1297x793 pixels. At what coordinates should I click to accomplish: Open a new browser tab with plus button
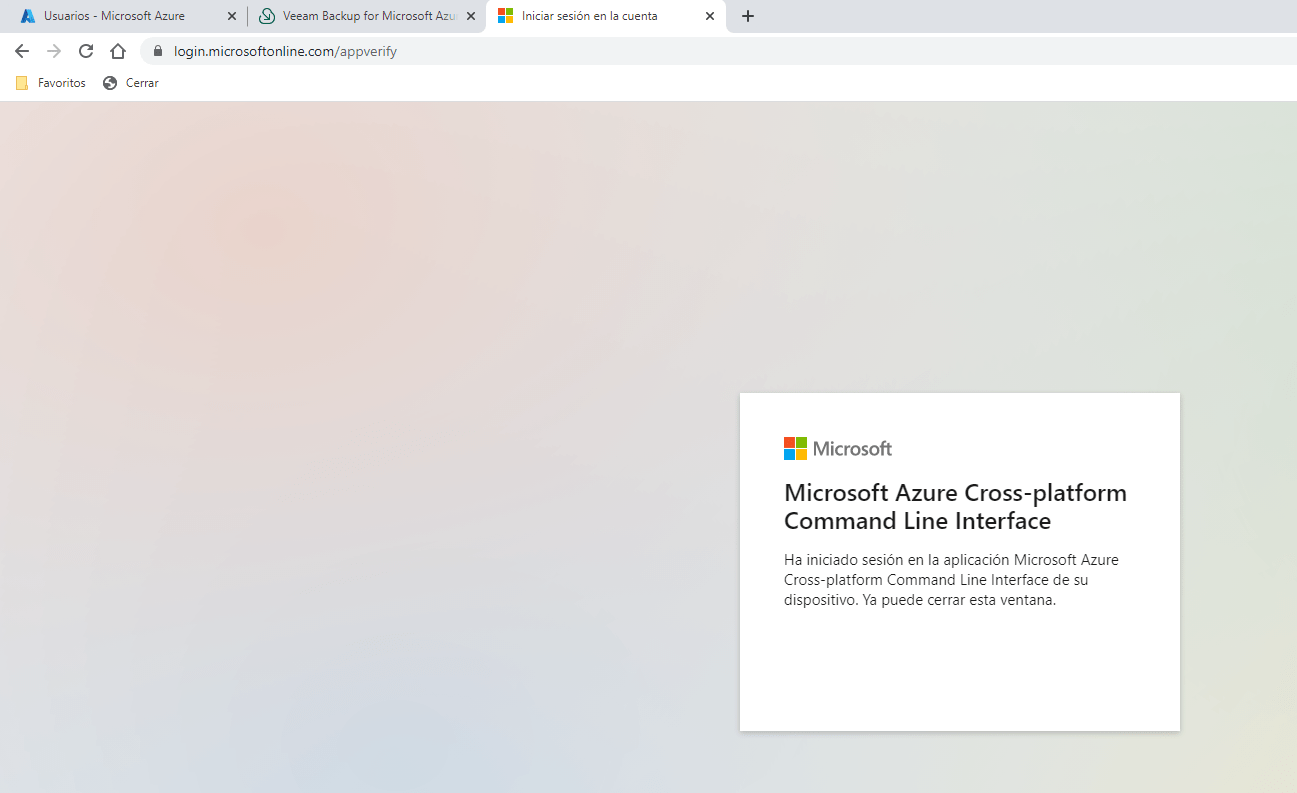click(748, 16)
